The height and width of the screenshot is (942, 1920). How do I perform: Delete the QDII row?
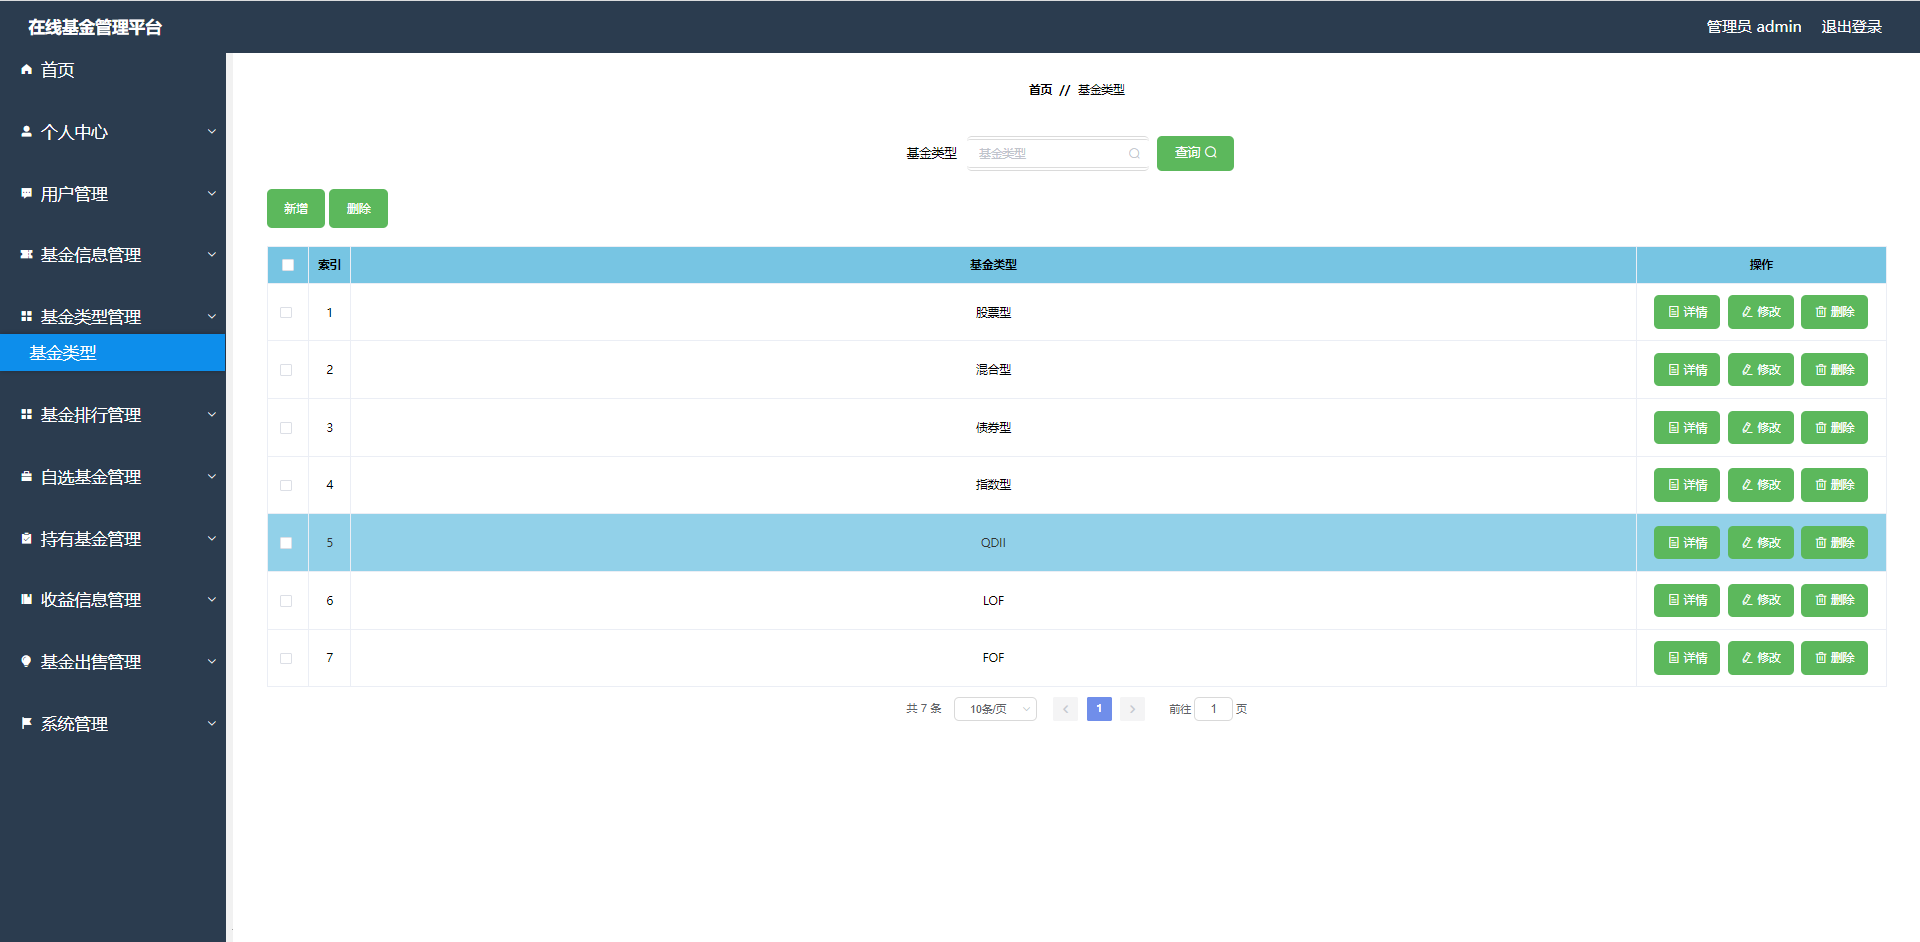pyautogui.click(x=1834, y=543)
